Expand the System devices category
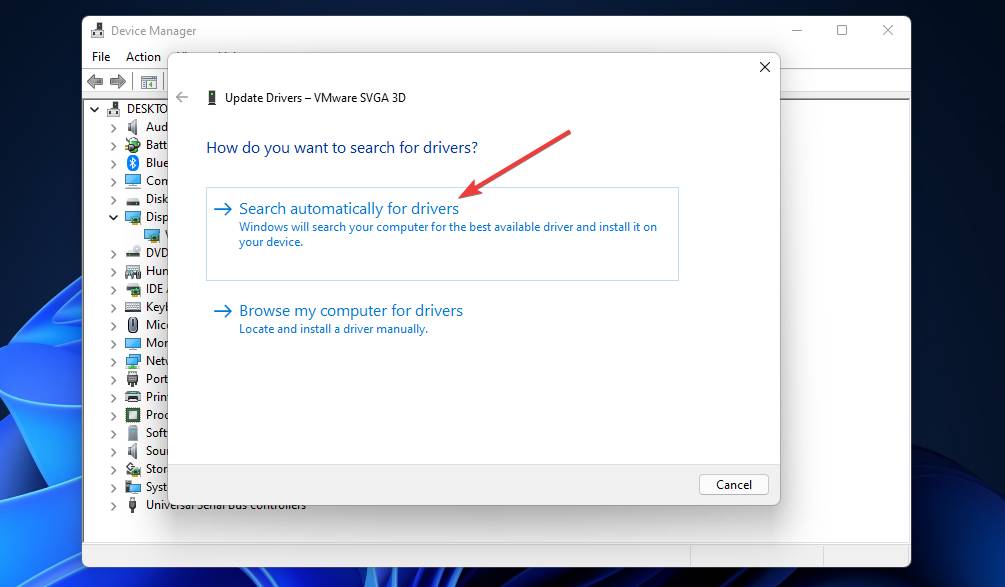The height and width of the screenshot is (587, 1005). tap(113, 488)
